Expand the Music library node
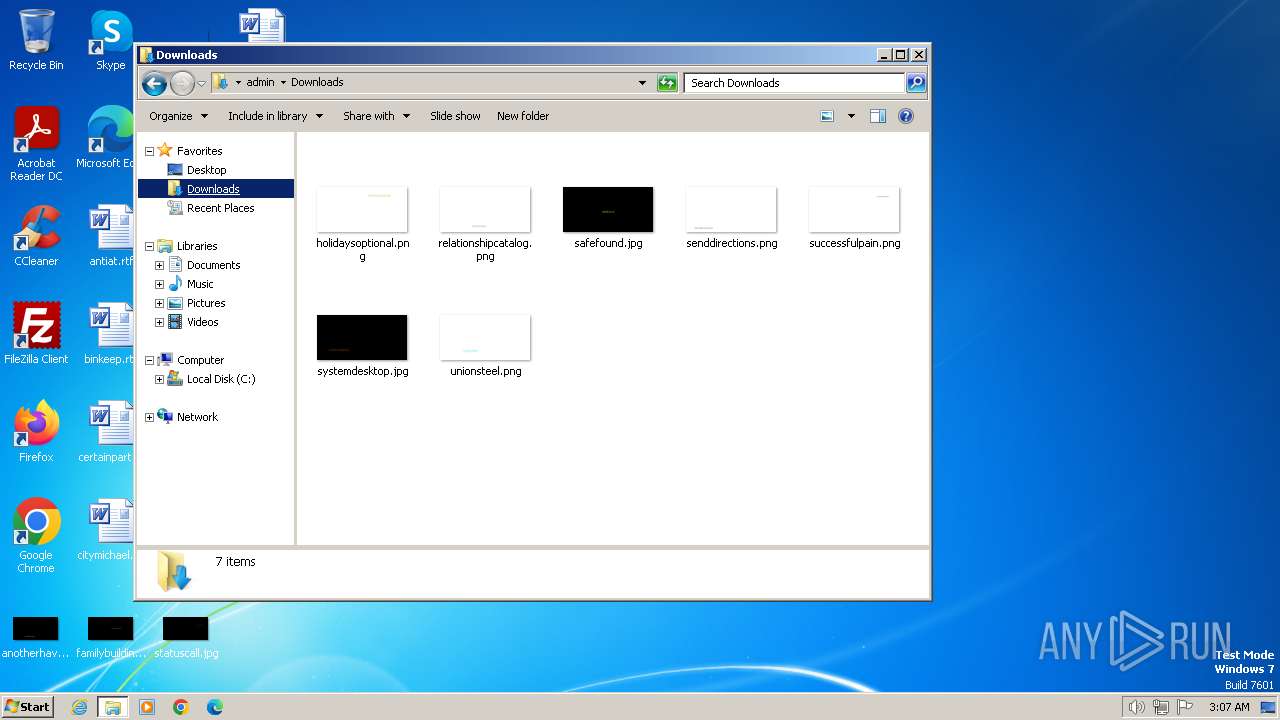 pos(159,284)
